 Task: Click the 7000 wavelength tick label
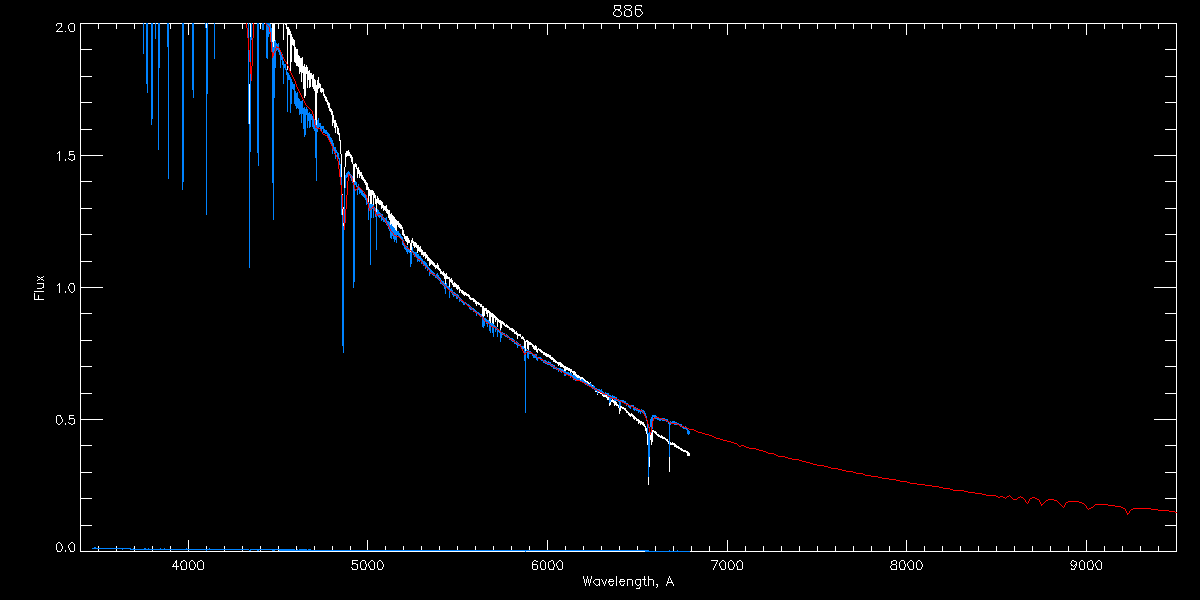tap(727, 565)
